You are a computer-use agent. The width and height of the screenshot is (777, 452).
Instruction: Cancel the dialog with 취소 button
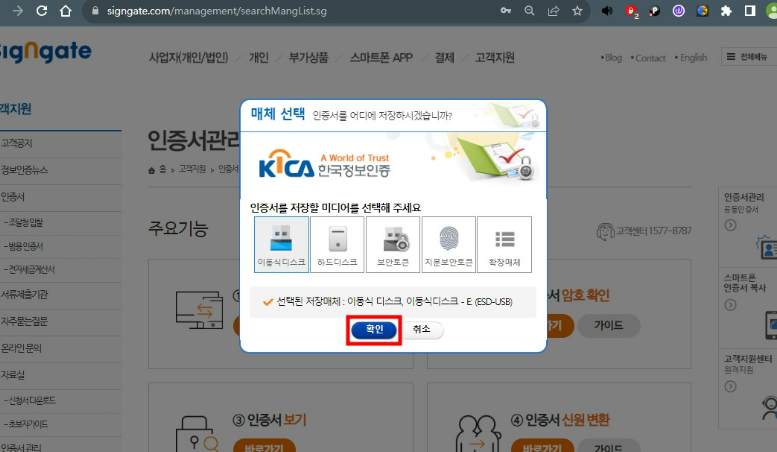tap(422, 330)
